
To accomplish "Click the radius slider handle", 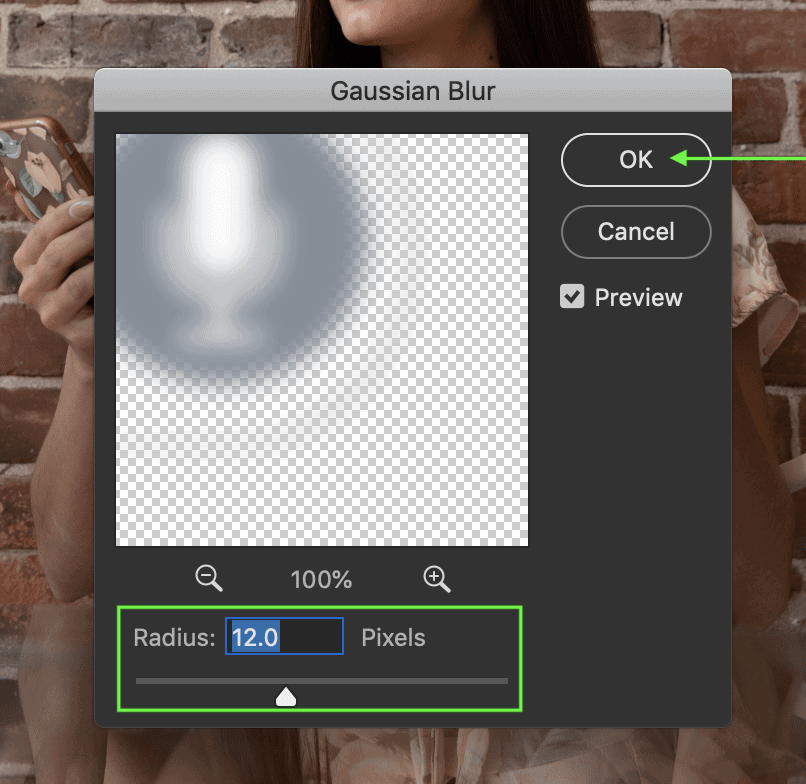I will 286,696.
